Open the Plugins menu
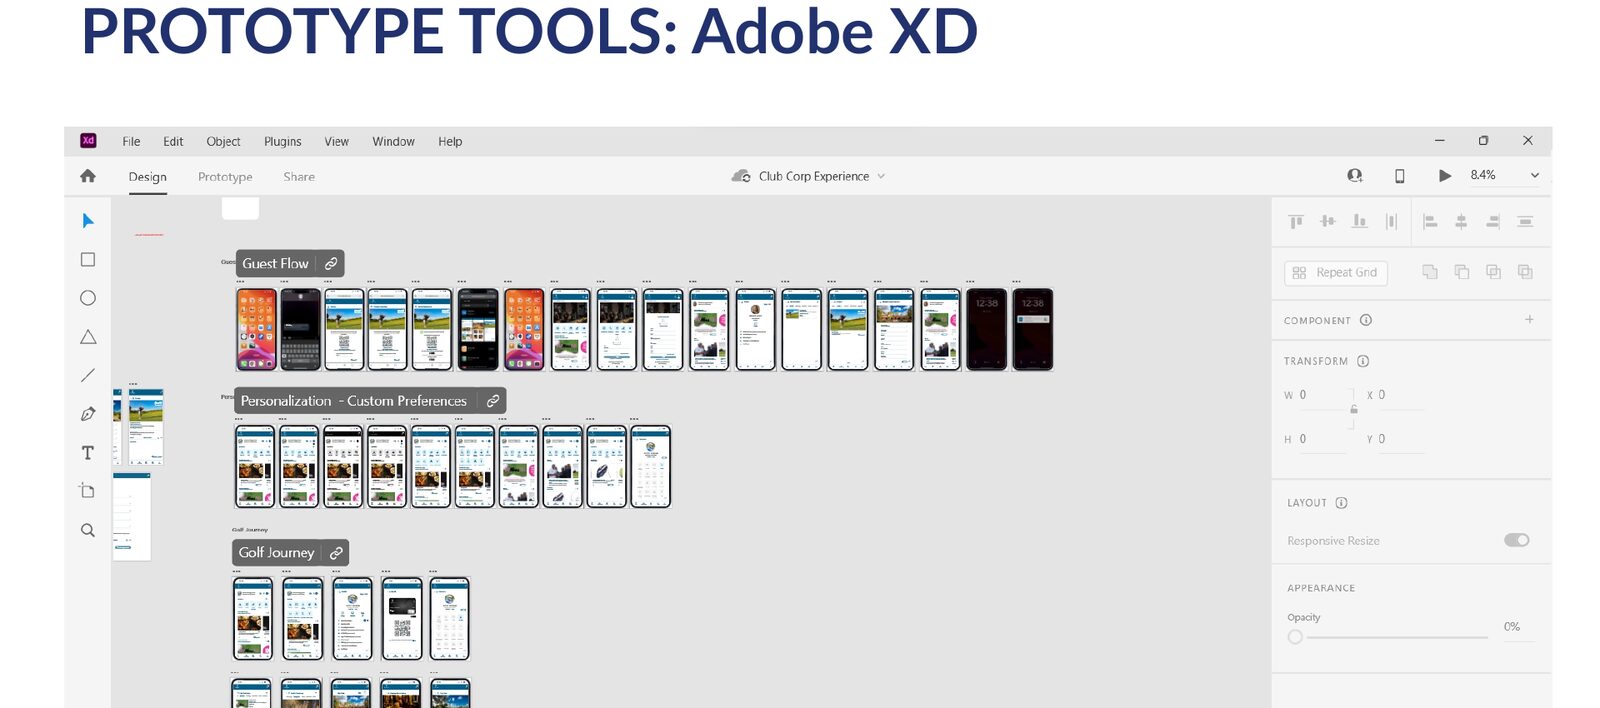The image size is (1600, 708). [x=282, y=142]
